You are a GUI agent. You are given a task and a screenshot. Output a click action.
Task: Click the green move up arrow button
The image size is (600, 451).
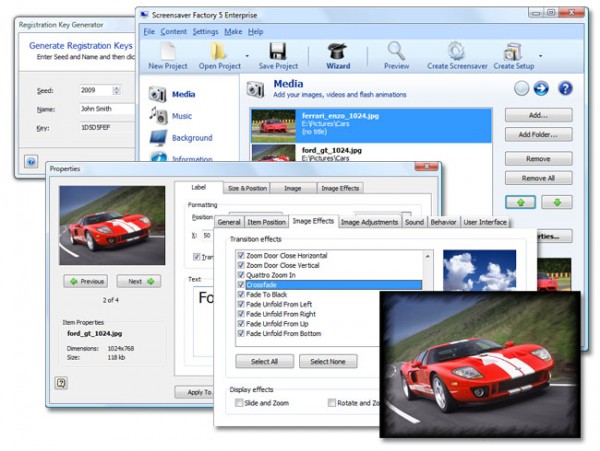click(x=519, y=201)
